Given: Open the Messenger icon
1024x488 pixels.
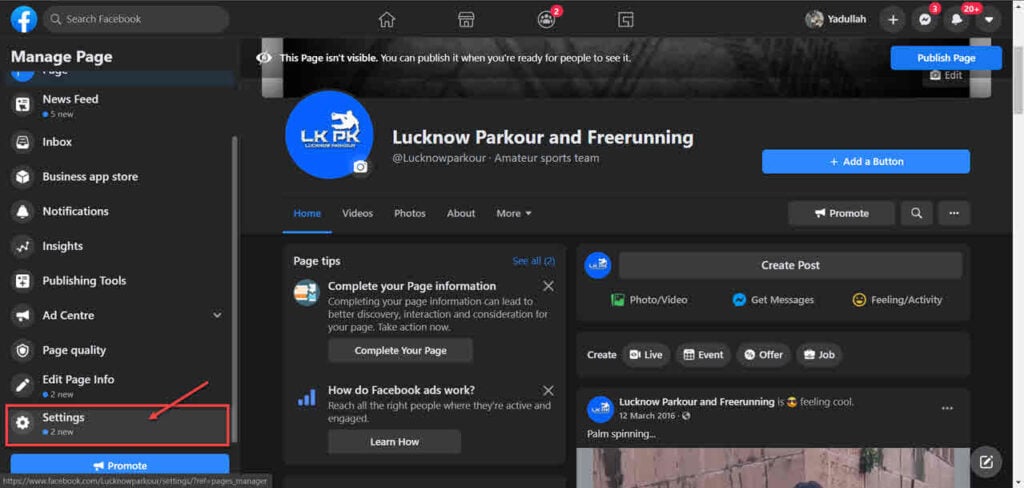Looking at the screenshot, I should [925, 20].
